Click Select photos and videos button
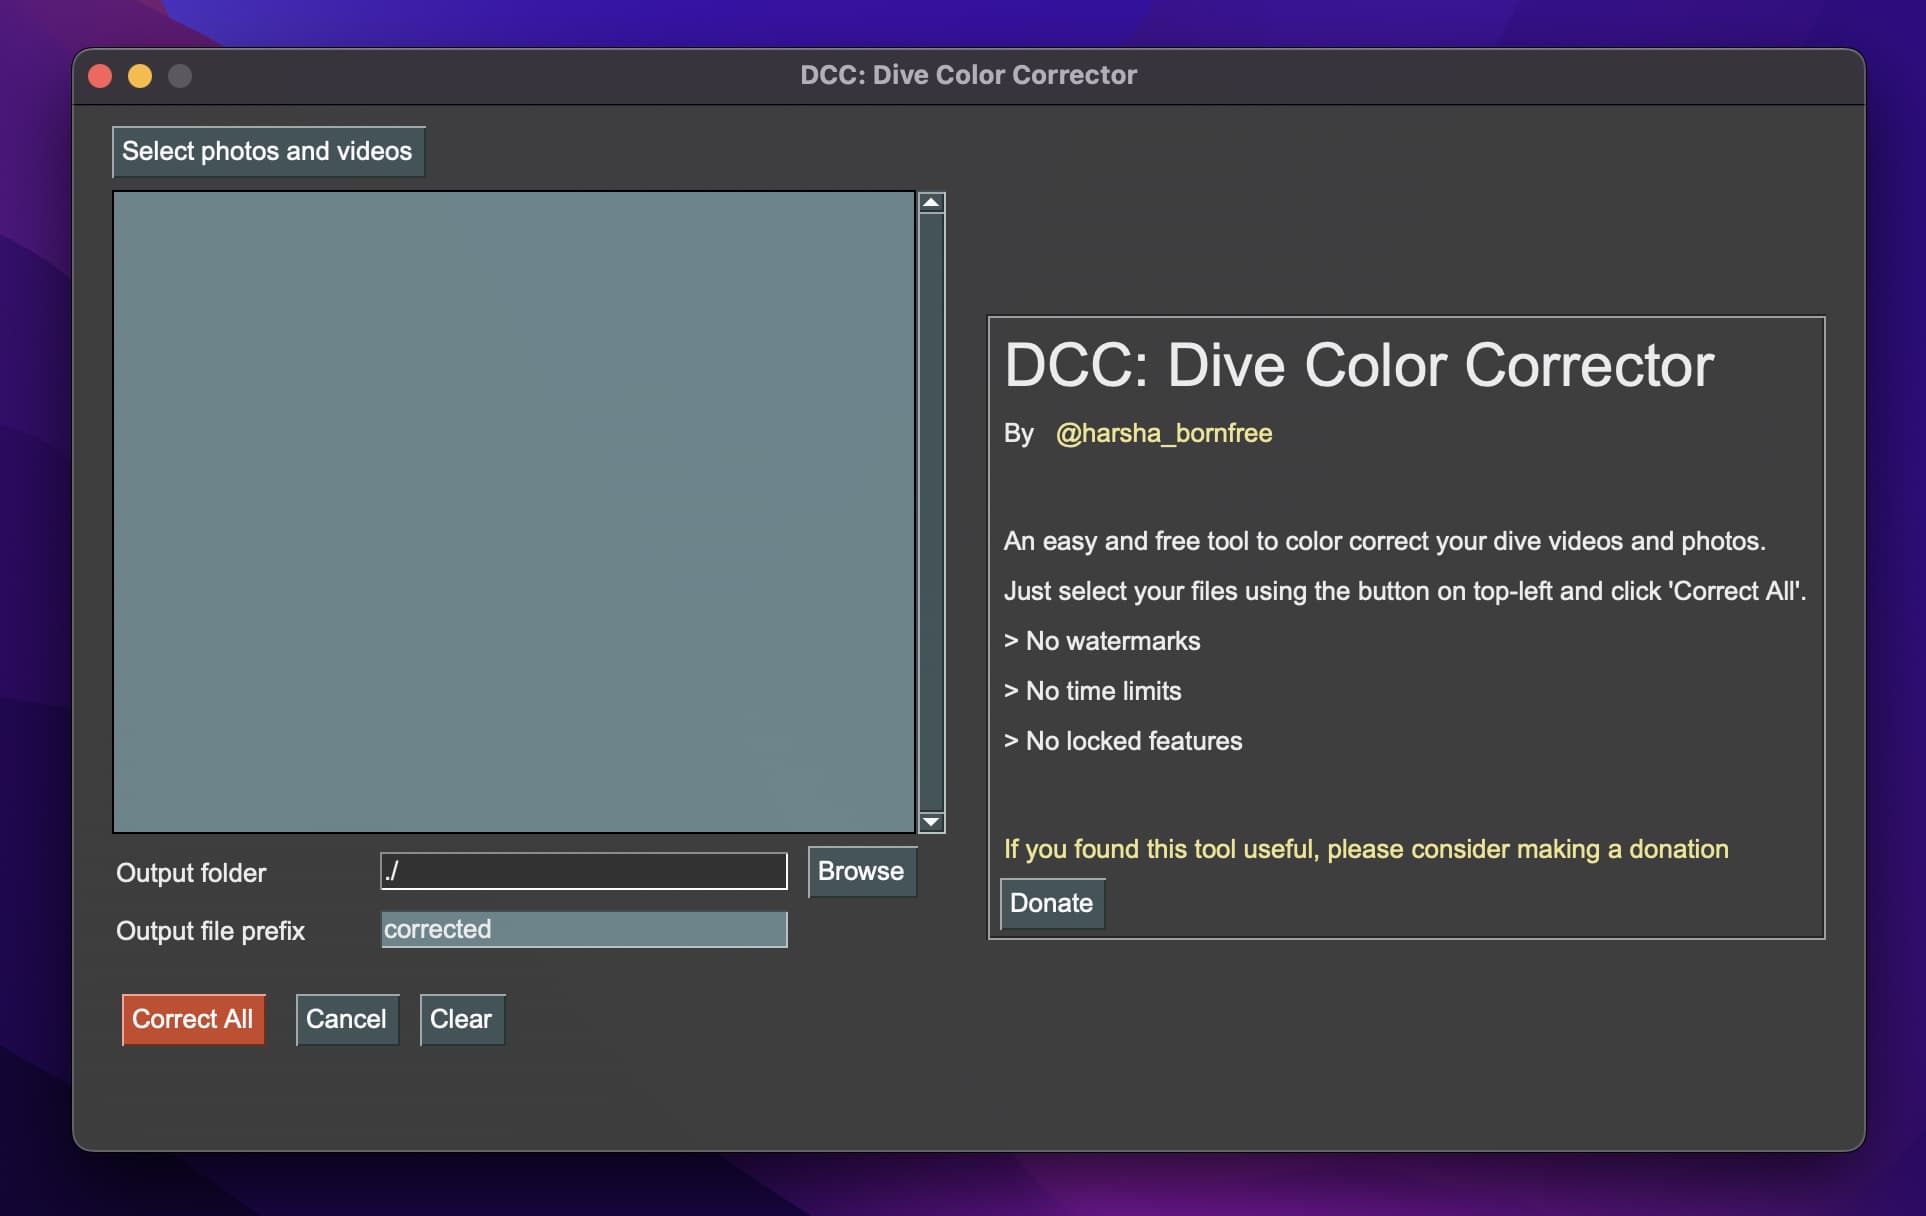The height and width of the screenshot is (1216, 1926). coord(267,151)
